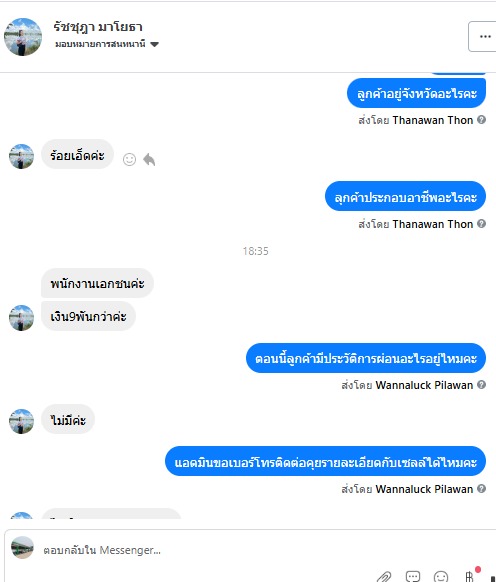Open the emoji picker in composer
Screen dimensions: 496x582
441,576
